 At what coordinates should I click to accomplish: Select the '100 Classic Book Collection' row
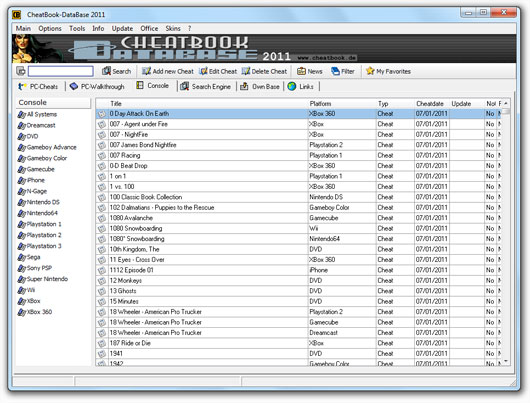tap(299, 197)
